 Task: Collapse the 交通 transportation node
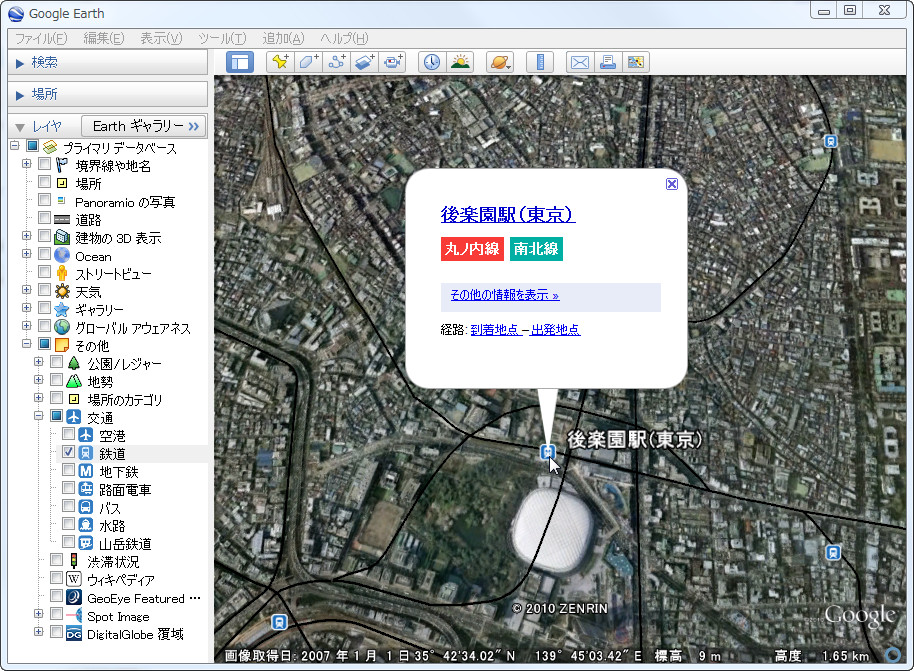coord(38,416)
